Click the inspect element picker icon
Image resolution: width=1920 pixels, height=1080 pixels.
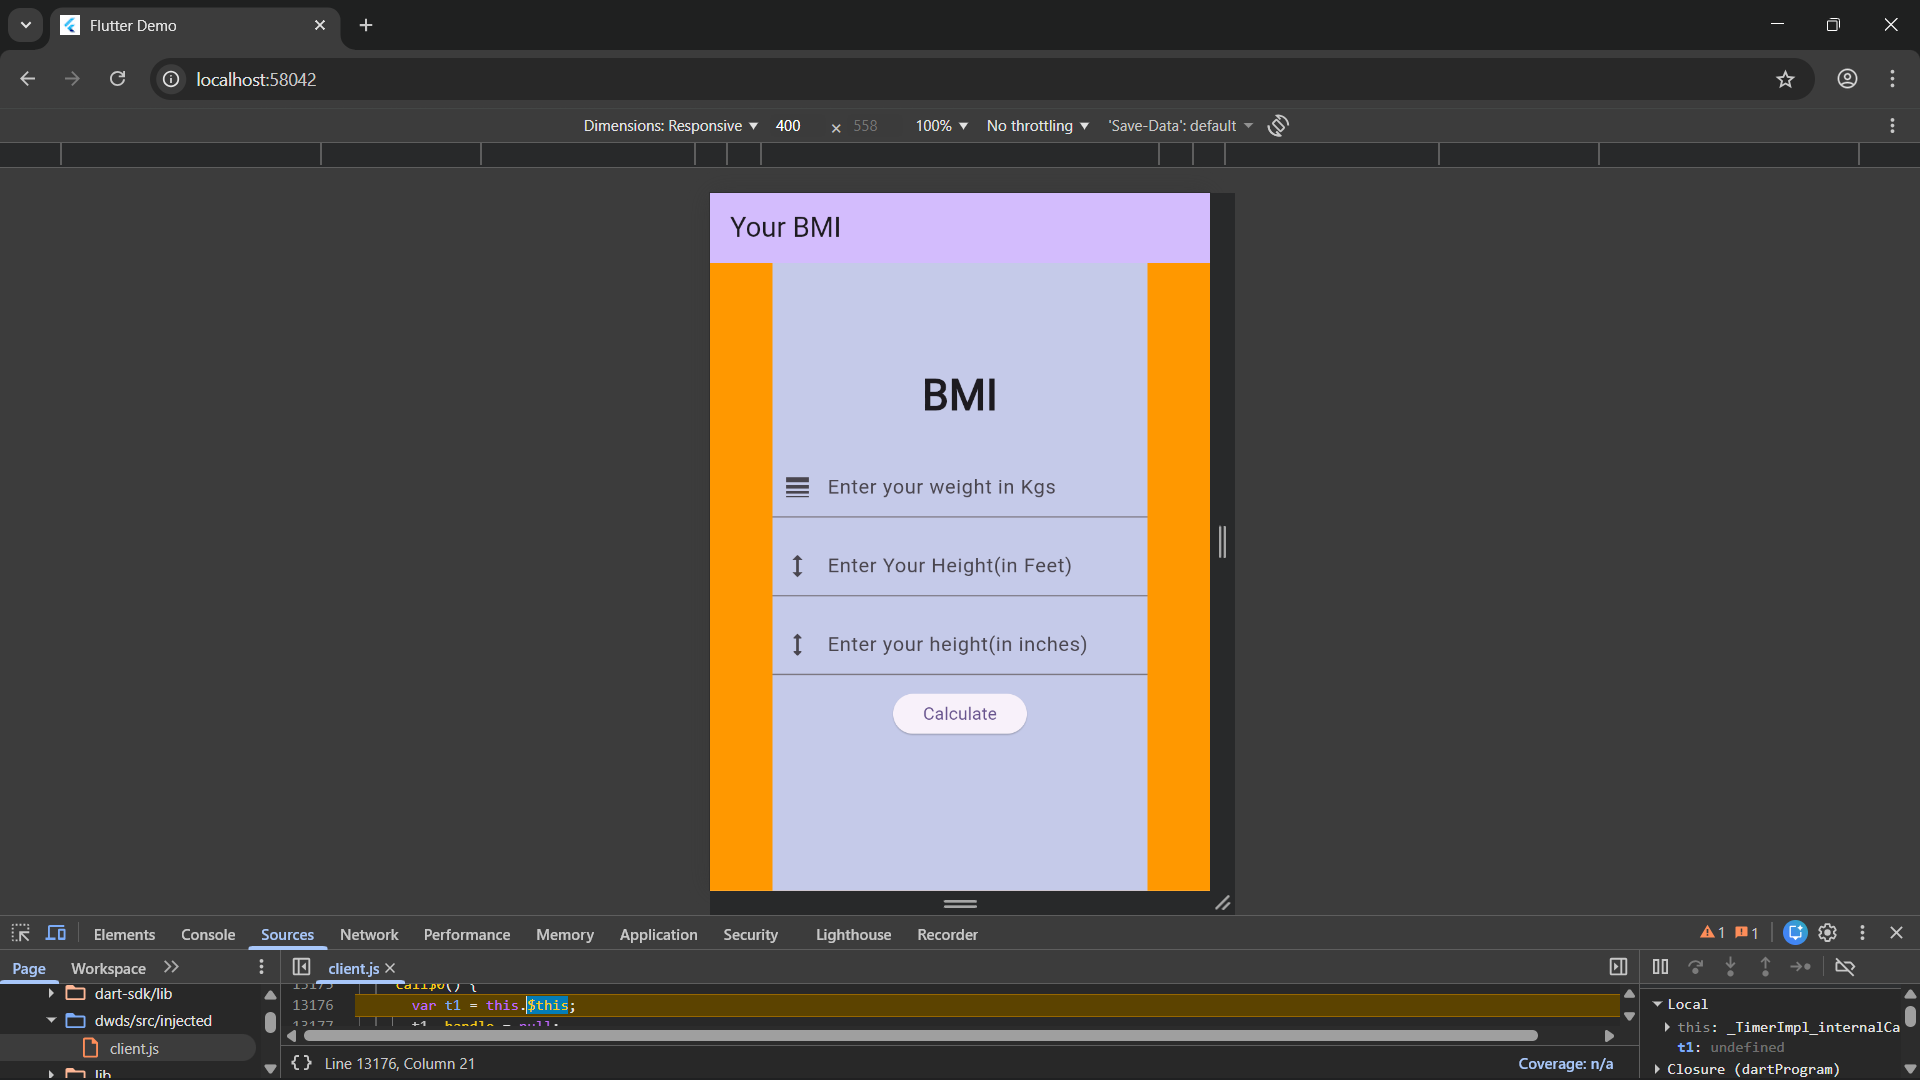(20, 933)
